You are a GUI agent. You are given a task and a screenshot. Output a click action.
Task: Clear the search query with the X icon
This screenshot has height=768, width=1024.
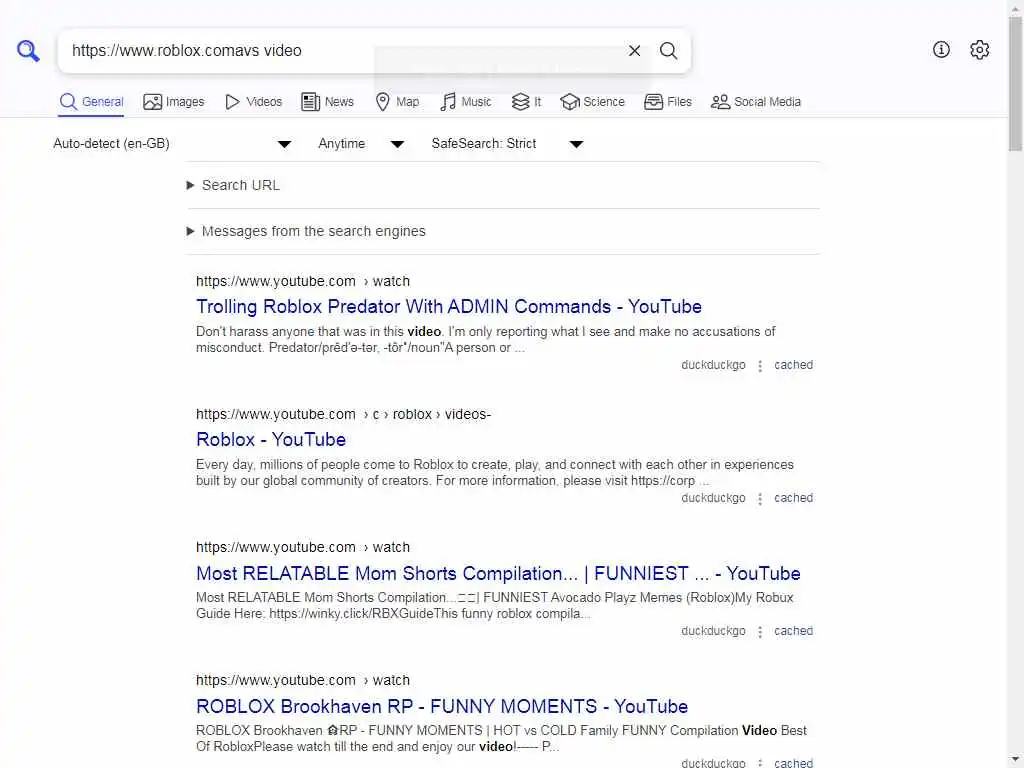pos(634,51)
